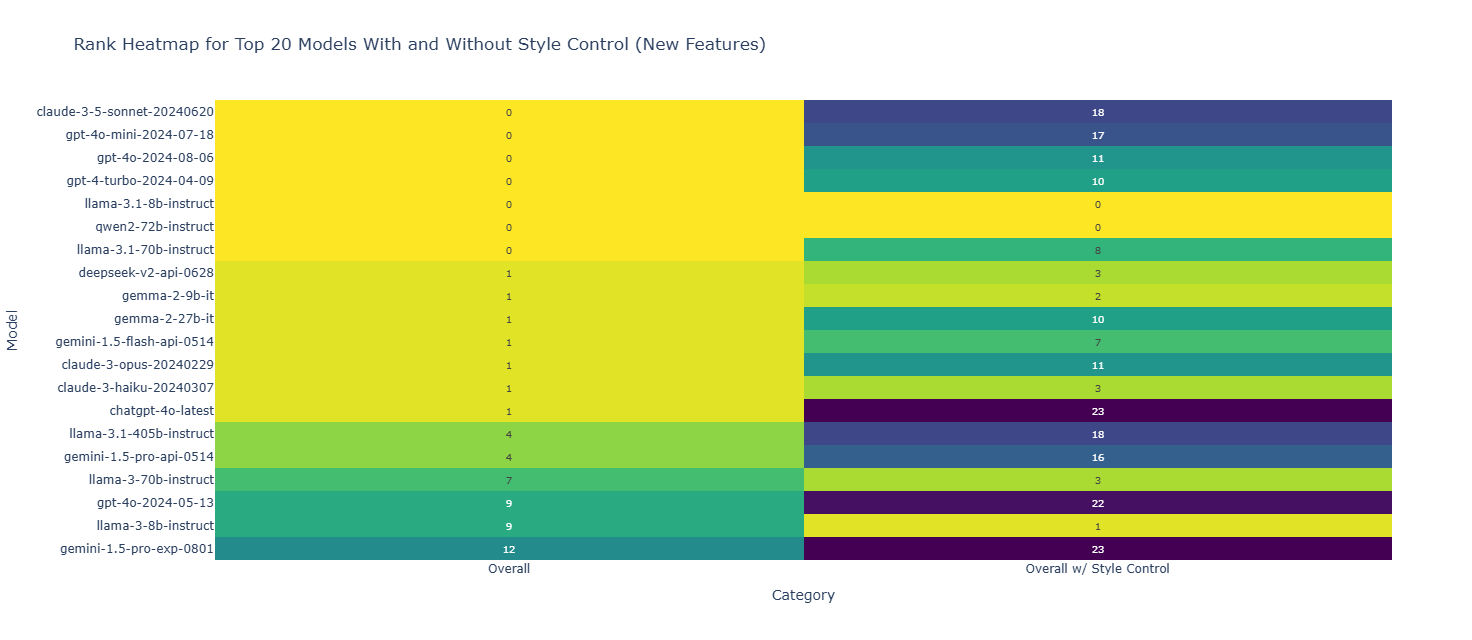Click gemini-1.5-pro-api-0514's Style Control cell showing 16

1097,457
